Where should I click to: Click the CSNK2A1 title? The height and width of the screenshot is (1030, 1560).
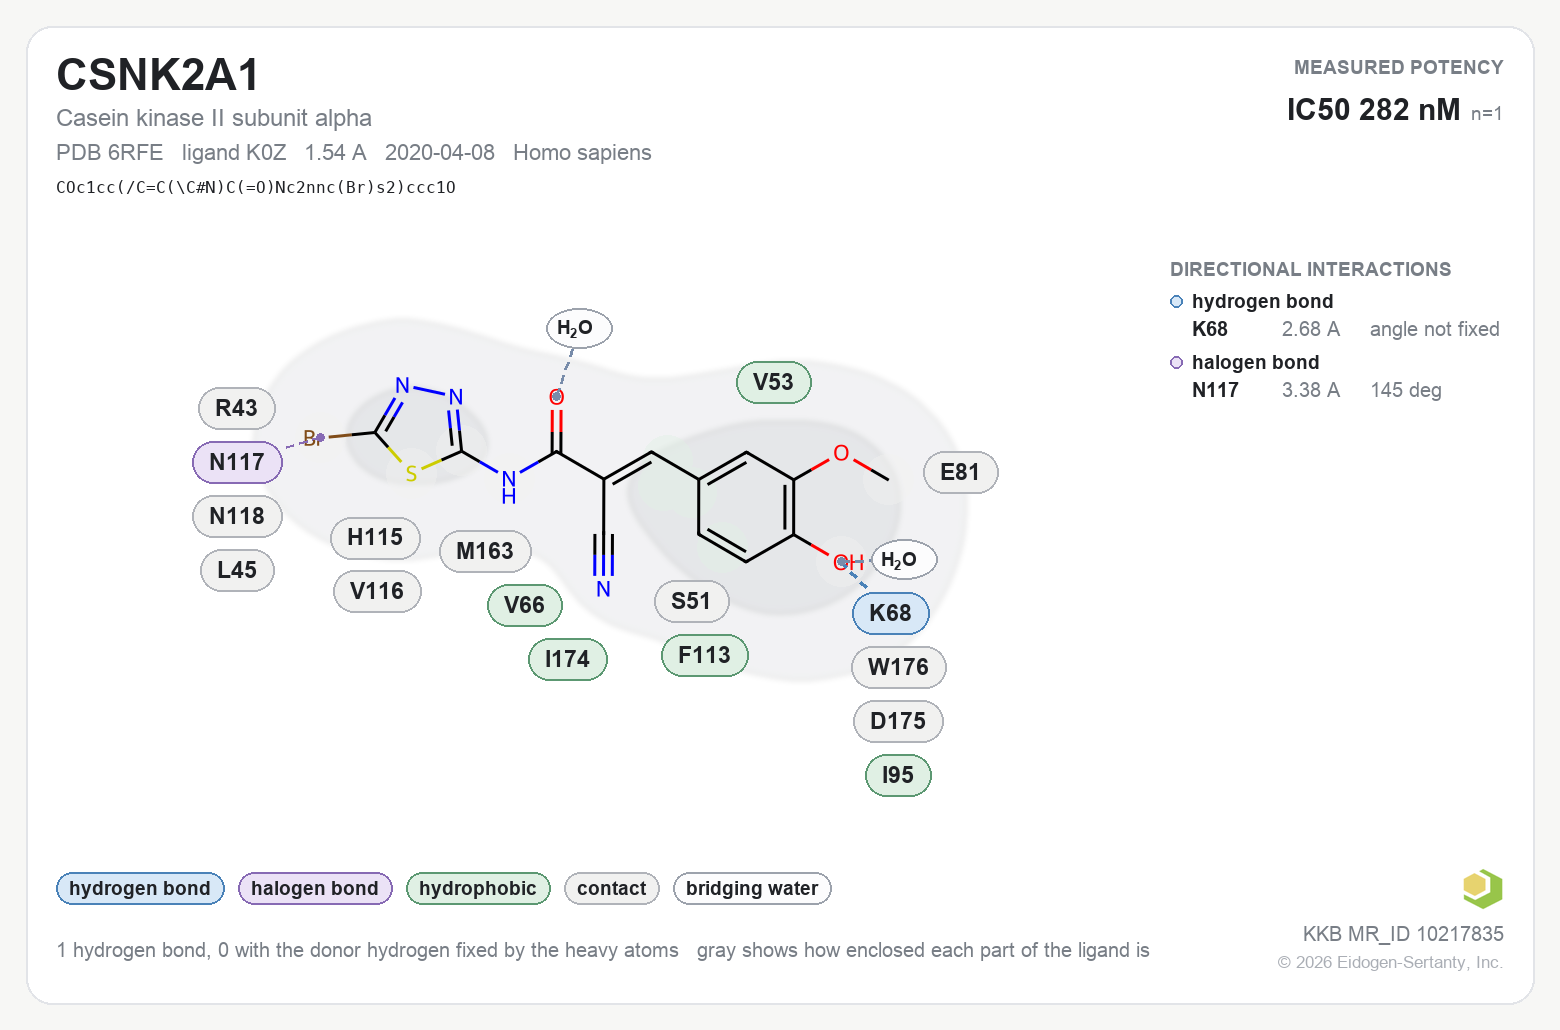coord(158,75)
